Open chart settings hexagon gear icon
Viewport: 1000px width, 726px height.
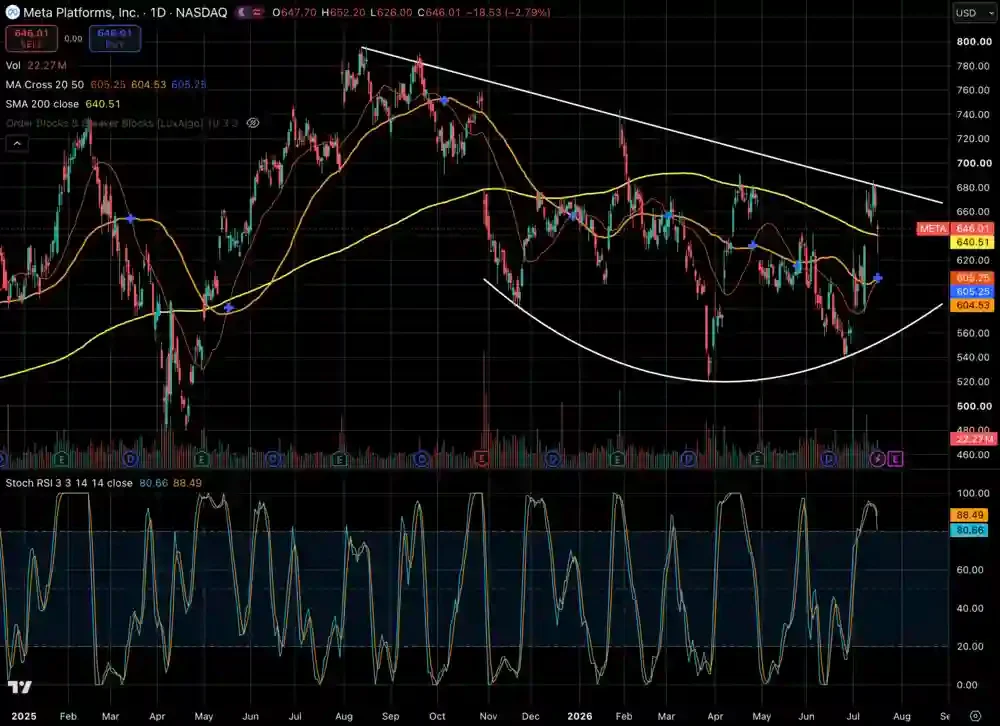pyautogui.click(x=975, y=716)
